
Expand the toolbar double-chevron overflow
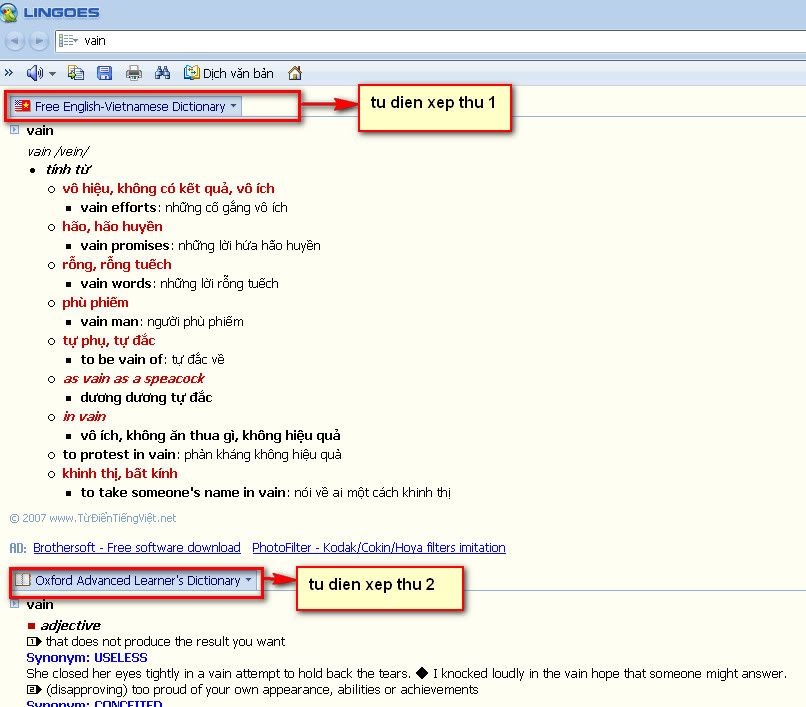[x=9, y=73]
